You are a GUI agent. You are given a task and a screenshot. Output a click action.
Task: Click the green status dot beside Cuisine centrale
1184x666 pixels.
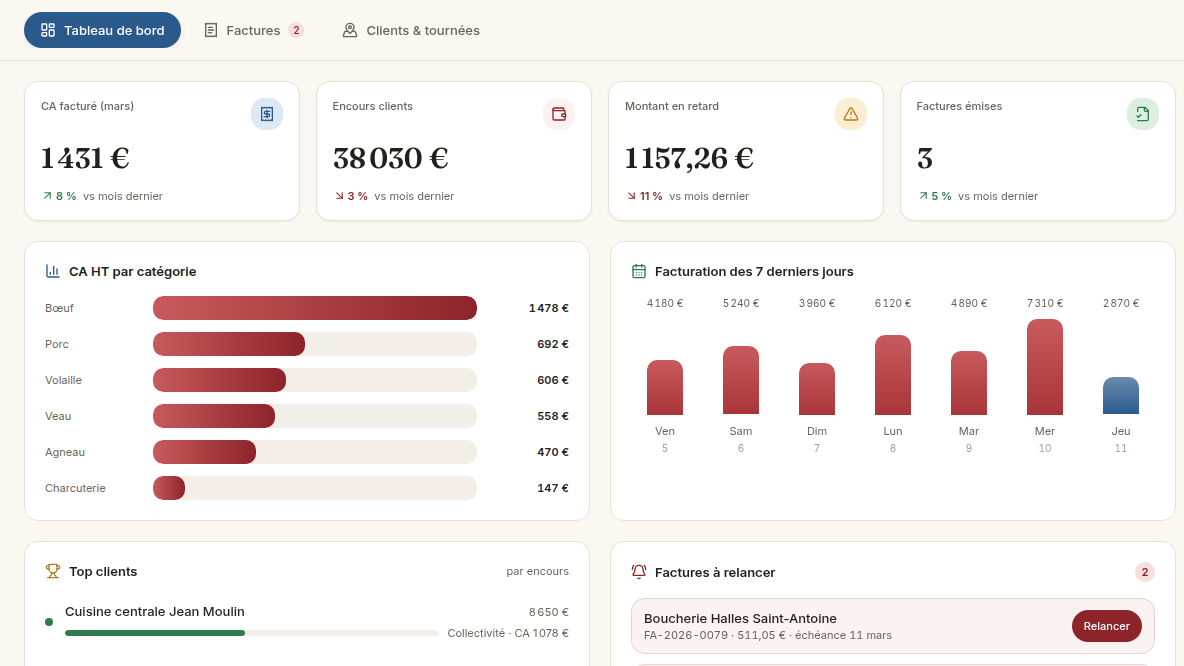pyautogui.click(x=49, y=622)
